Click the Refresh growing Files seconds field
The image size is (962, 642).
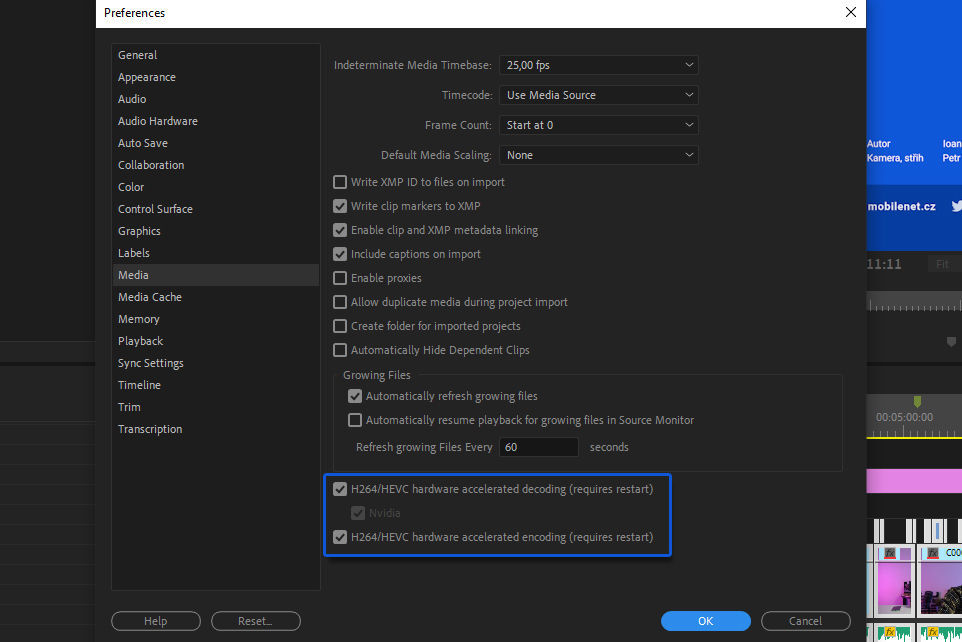pos(539,446)
